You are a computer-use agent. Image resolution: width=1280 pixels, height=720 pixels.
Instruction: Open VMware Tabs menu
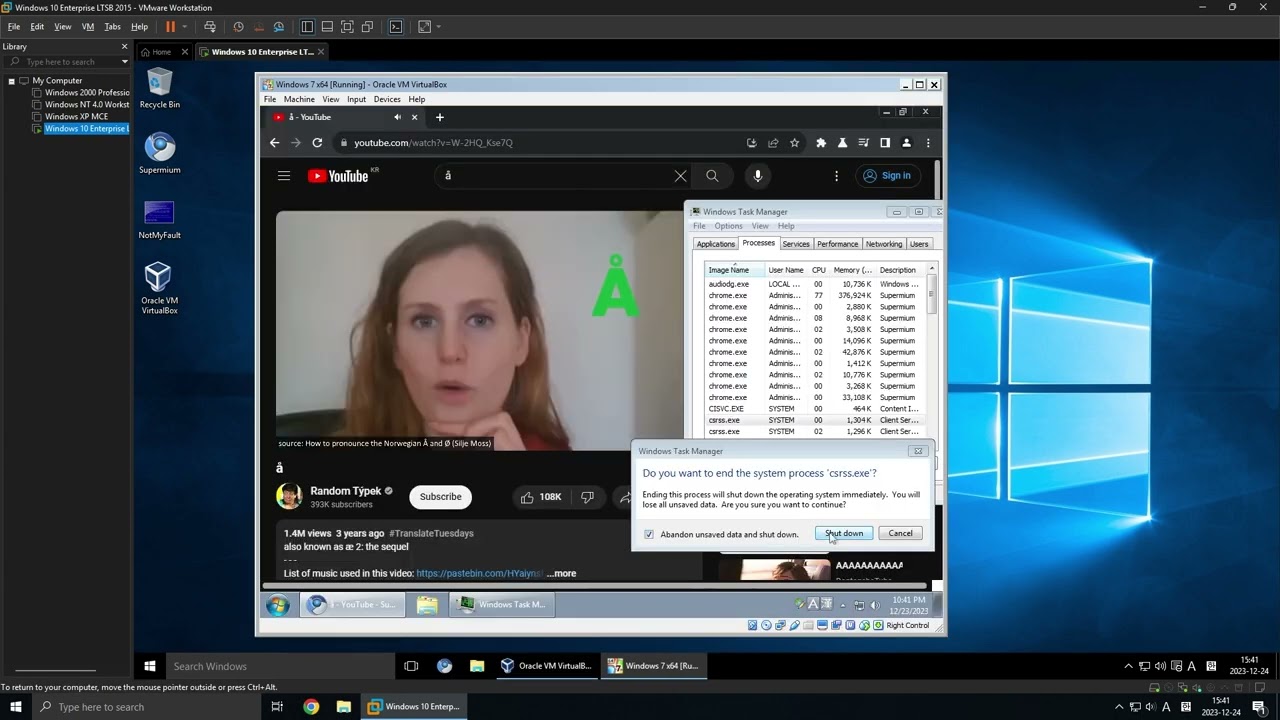112,27
